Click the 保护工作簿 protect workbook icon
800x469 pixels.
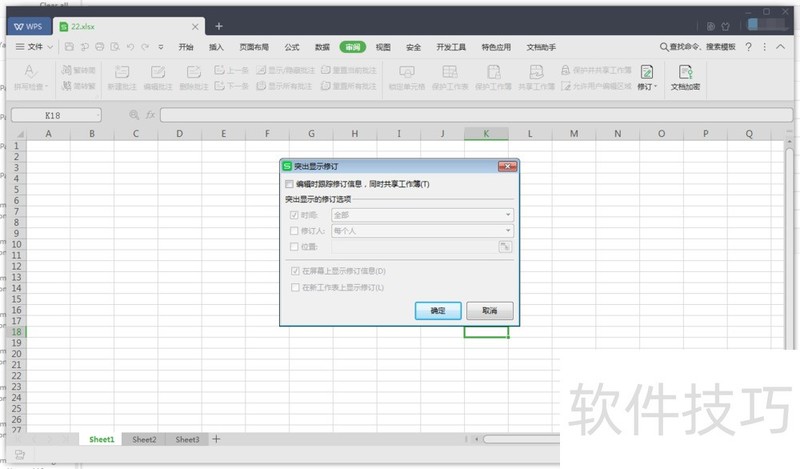click(493, 72)
